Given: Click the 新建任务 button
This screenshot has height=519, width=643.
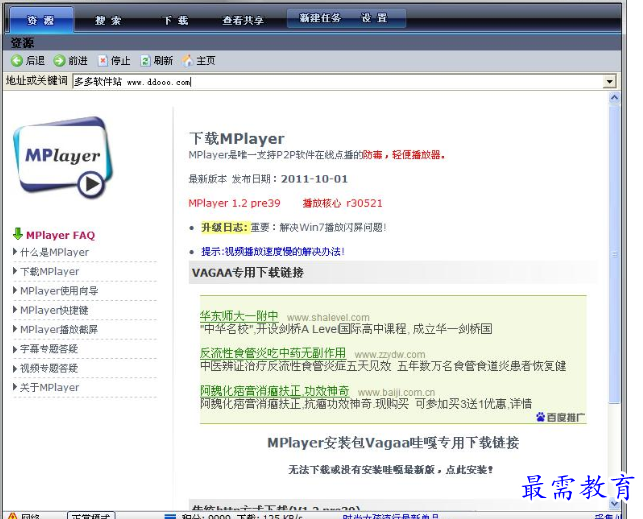Looking at the screenshot, I should tap(320, 18).
